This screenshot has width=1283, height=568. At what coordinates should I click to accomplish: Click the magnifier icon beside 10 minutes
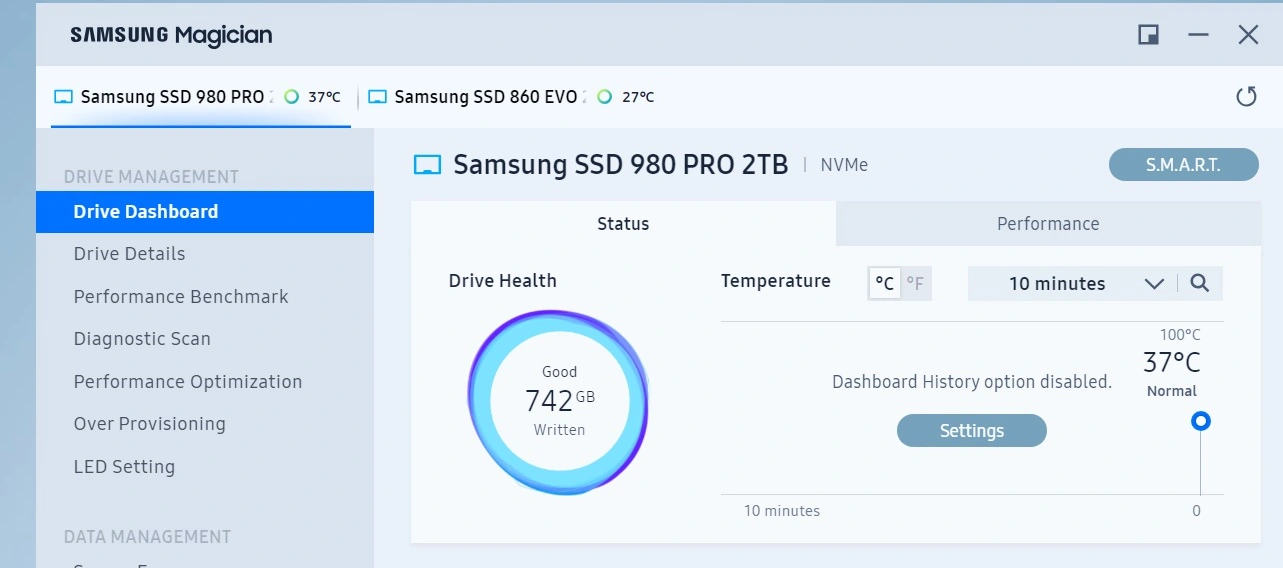1200,283
